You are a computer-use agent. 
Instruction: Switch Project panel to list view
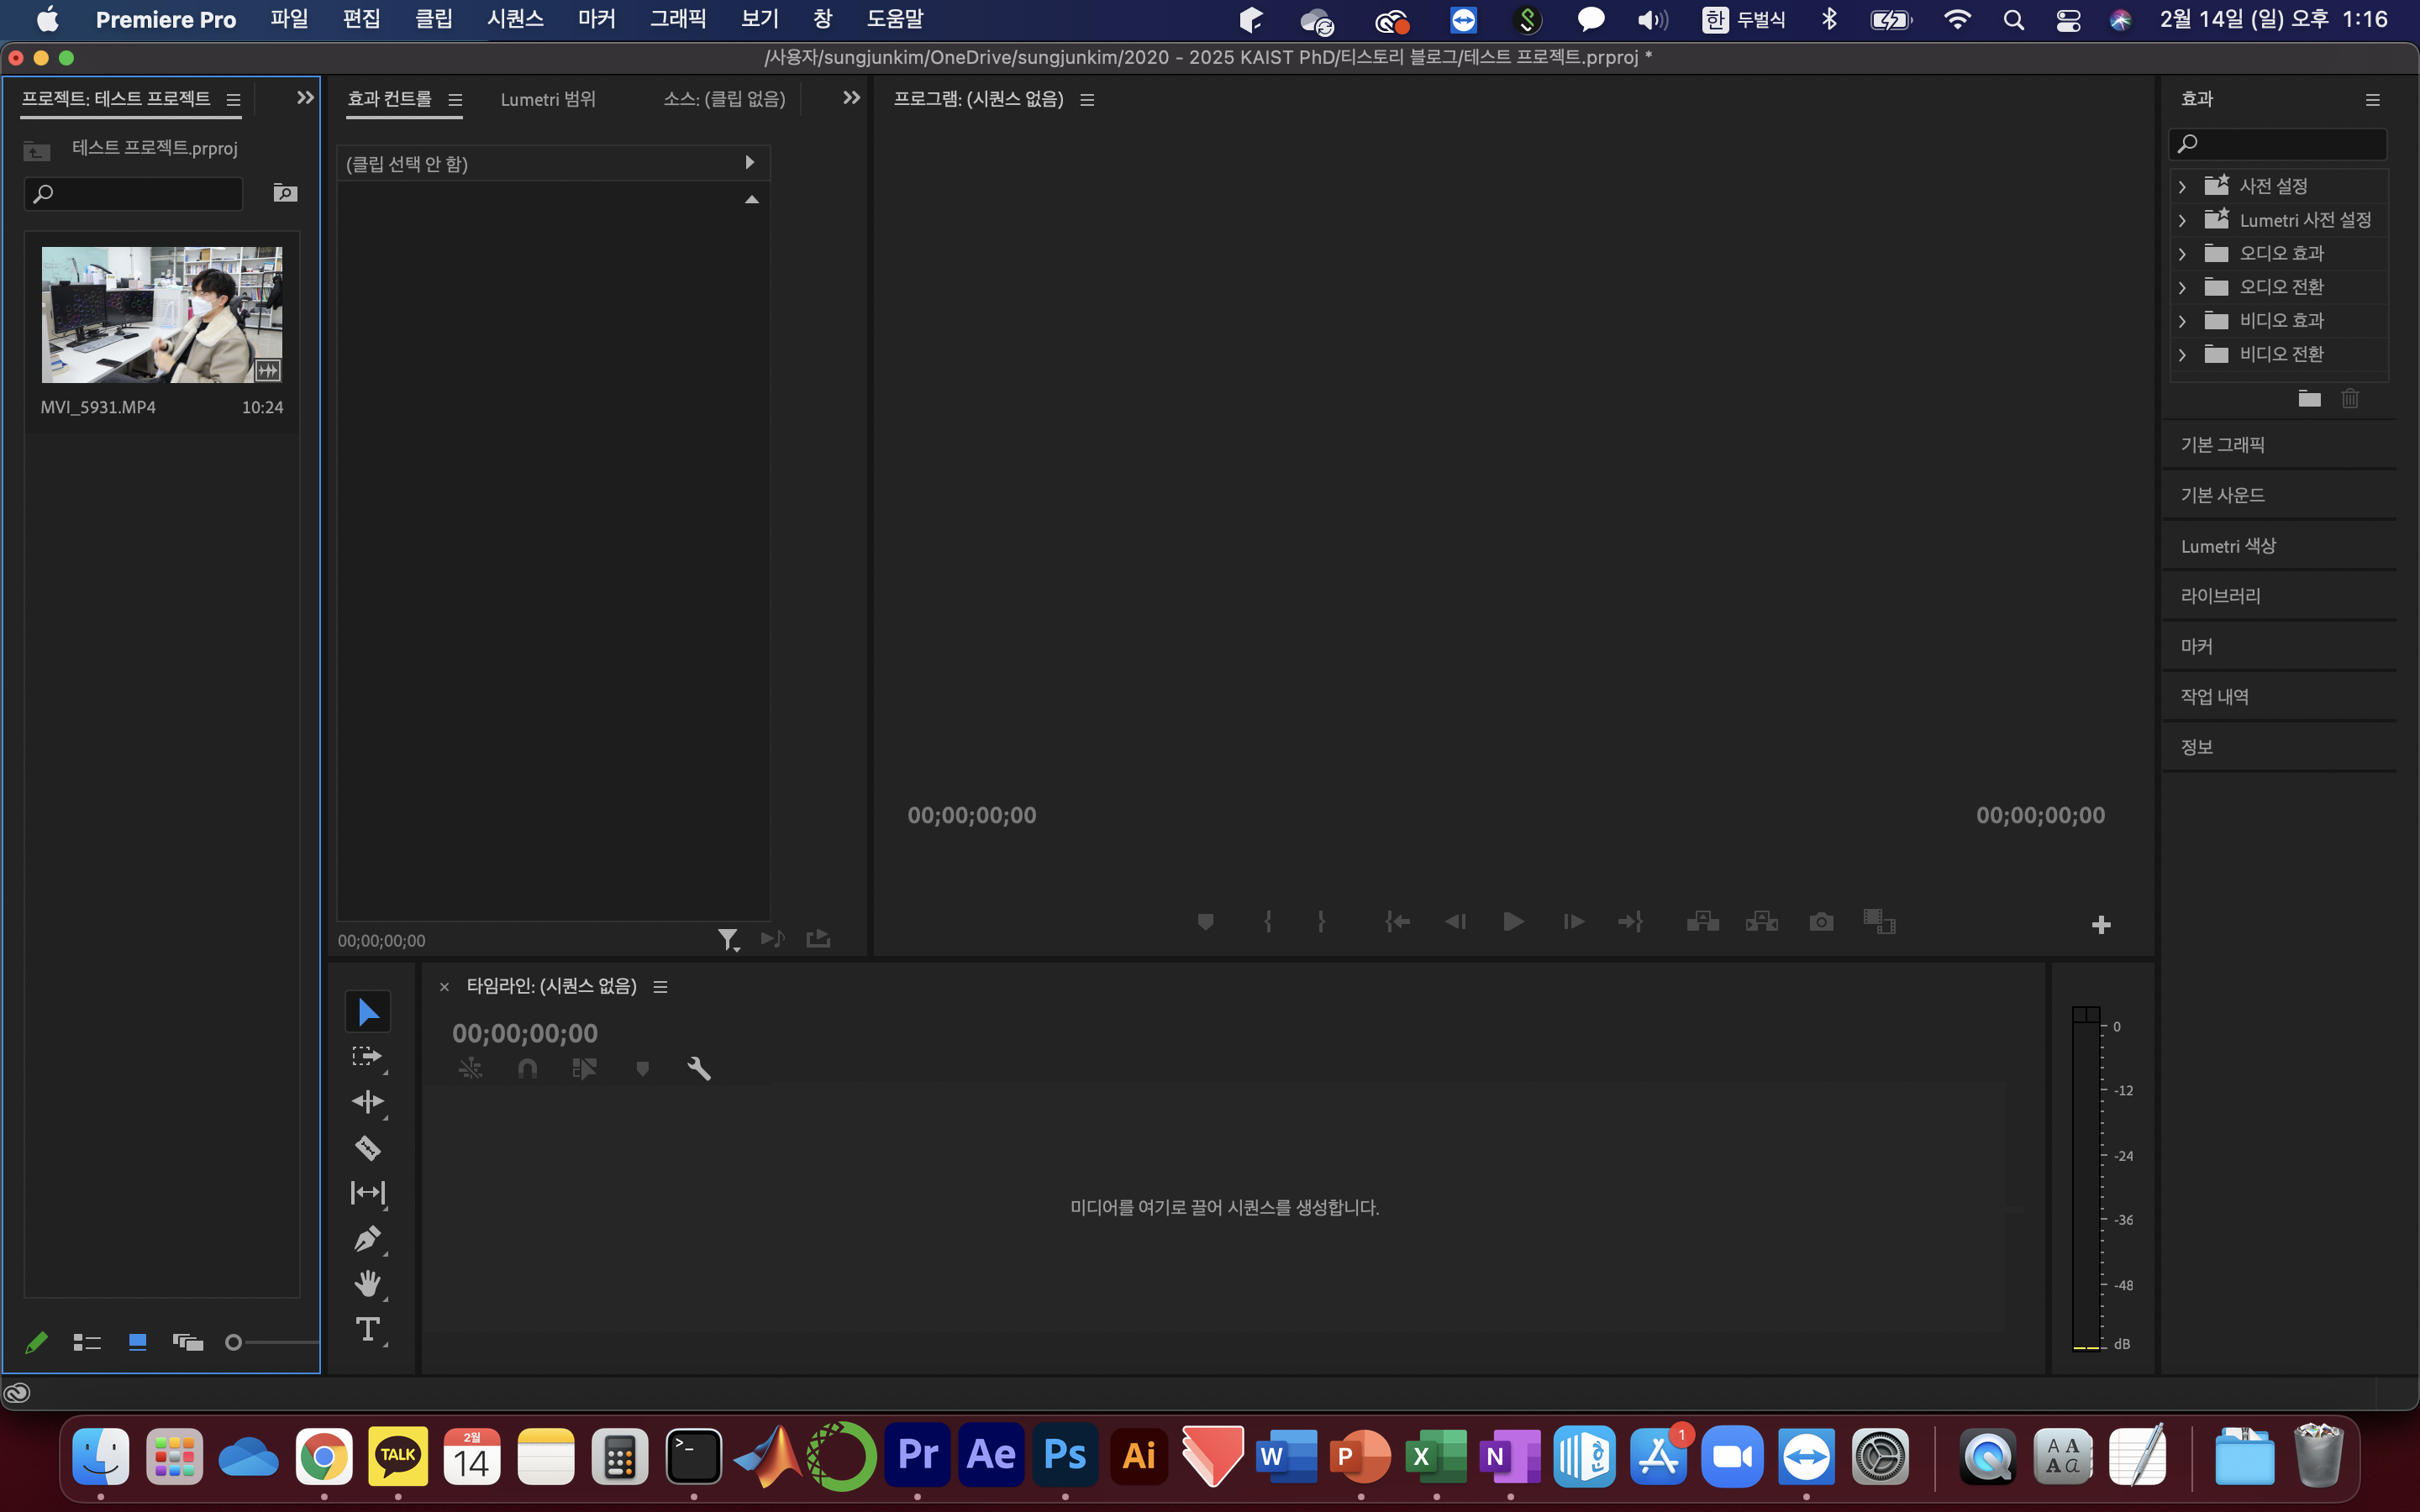coord(87,1342)
